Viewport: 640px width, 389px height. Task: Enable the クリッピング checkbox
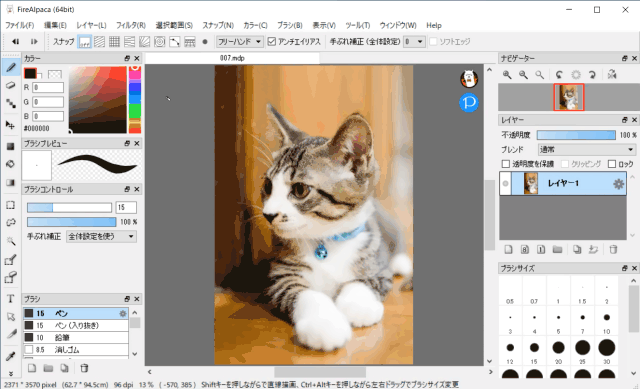click(x=565, y=164)
